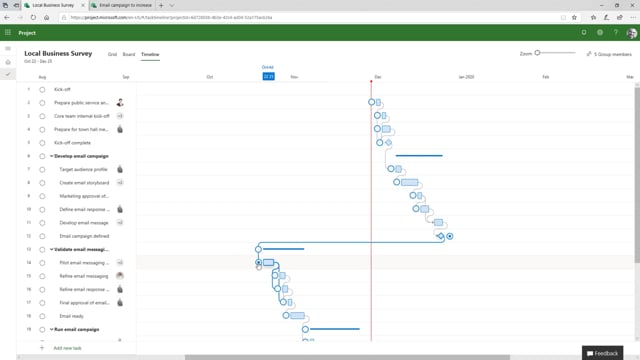Image resolution: width=640 pixels, height=360 pixels.
Task: Click the browser home icon
Action: pyautogui.click(x=47, y=18)
